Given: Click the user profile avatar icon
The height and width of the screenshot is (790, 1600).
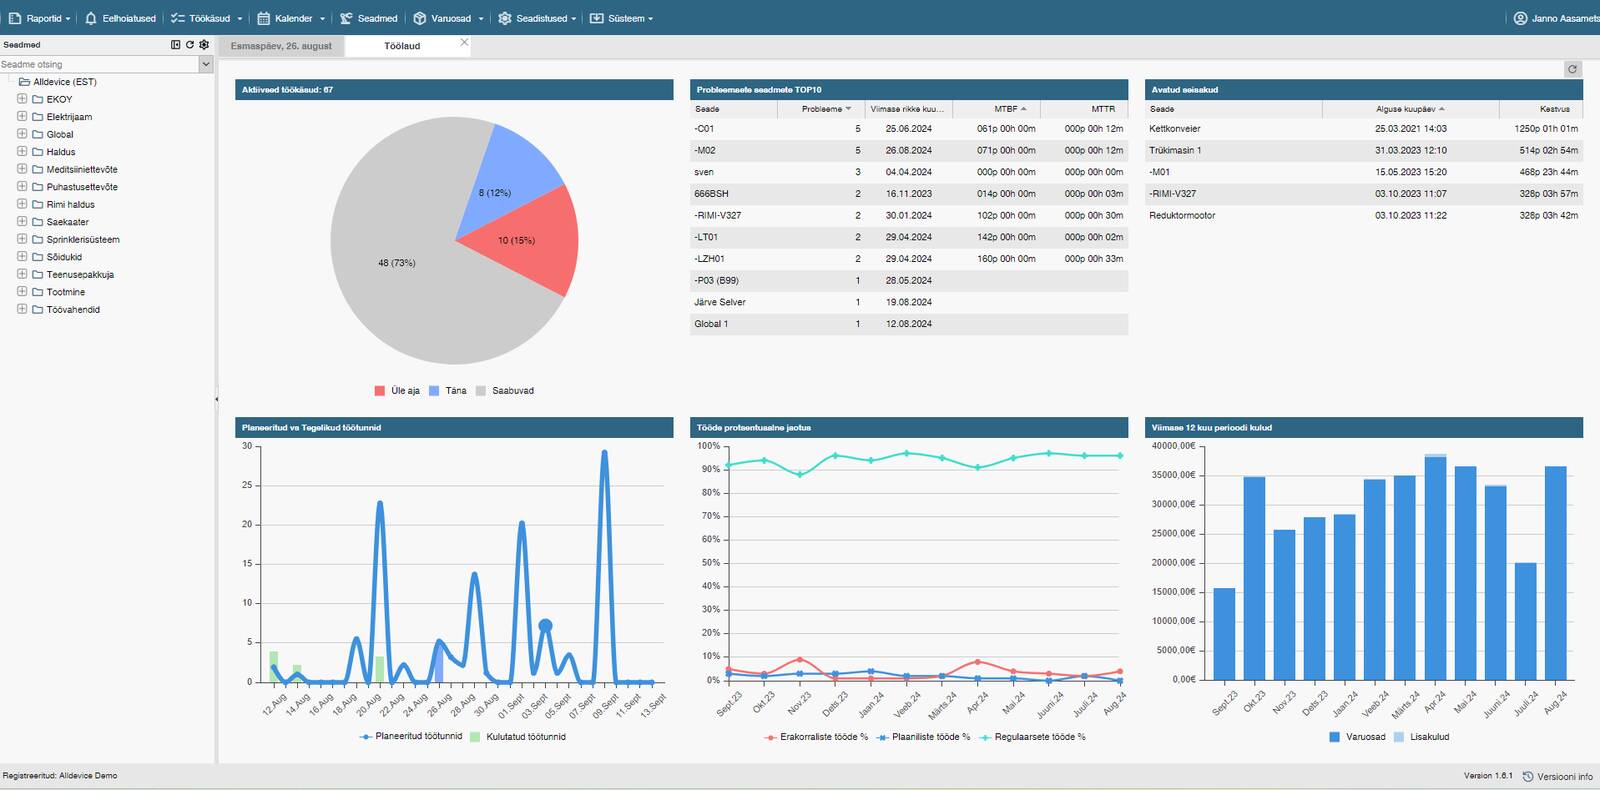Looking at the screenshot, I should pyautogui.click(x=1520, y=18).
